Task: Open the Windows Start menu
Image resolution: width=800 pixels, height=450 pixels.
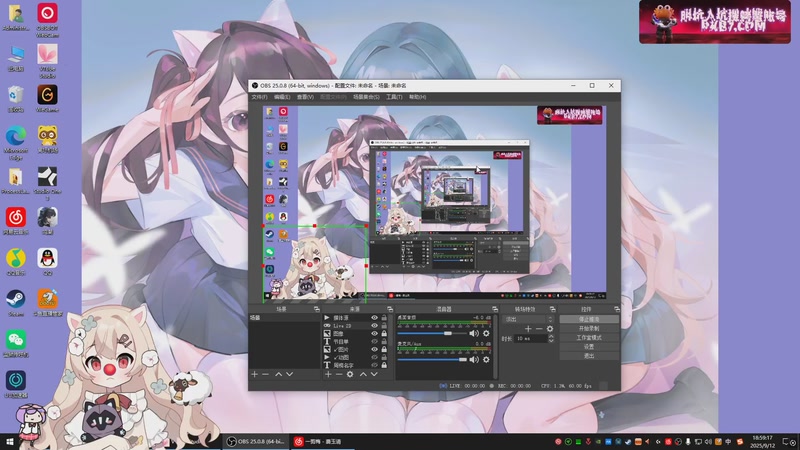Action: point(9,441)
